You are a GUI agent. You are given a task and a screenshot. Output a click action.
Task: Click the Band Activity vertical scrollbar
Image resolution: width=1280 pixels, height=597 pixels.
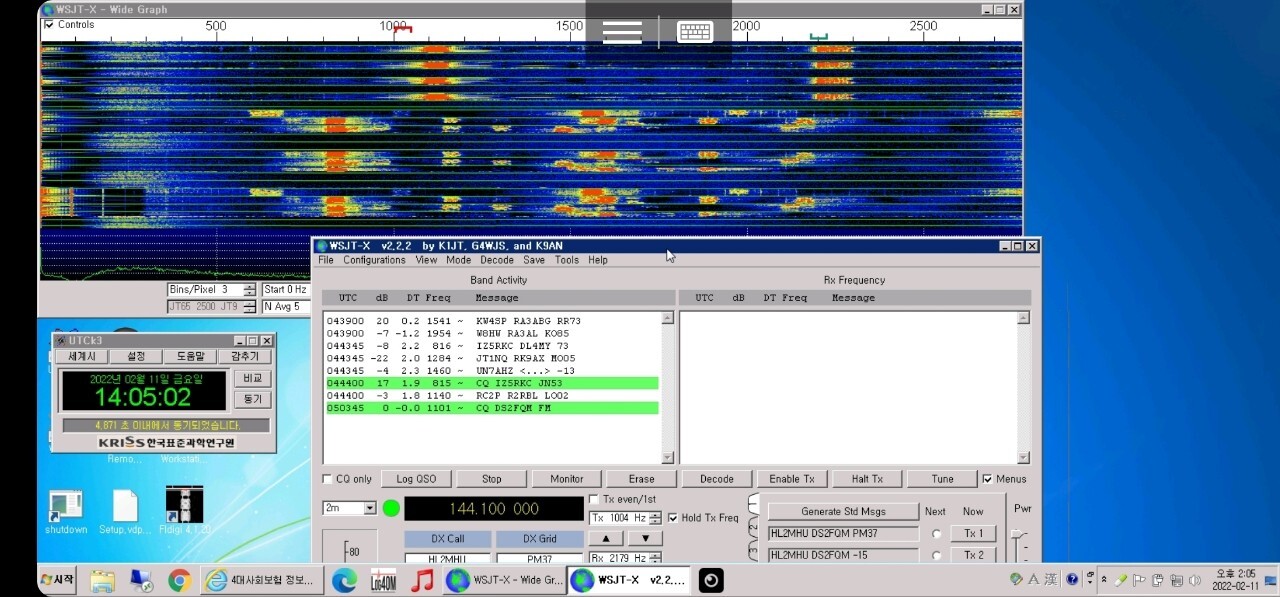pyautogui.click(x=668, y=388)
